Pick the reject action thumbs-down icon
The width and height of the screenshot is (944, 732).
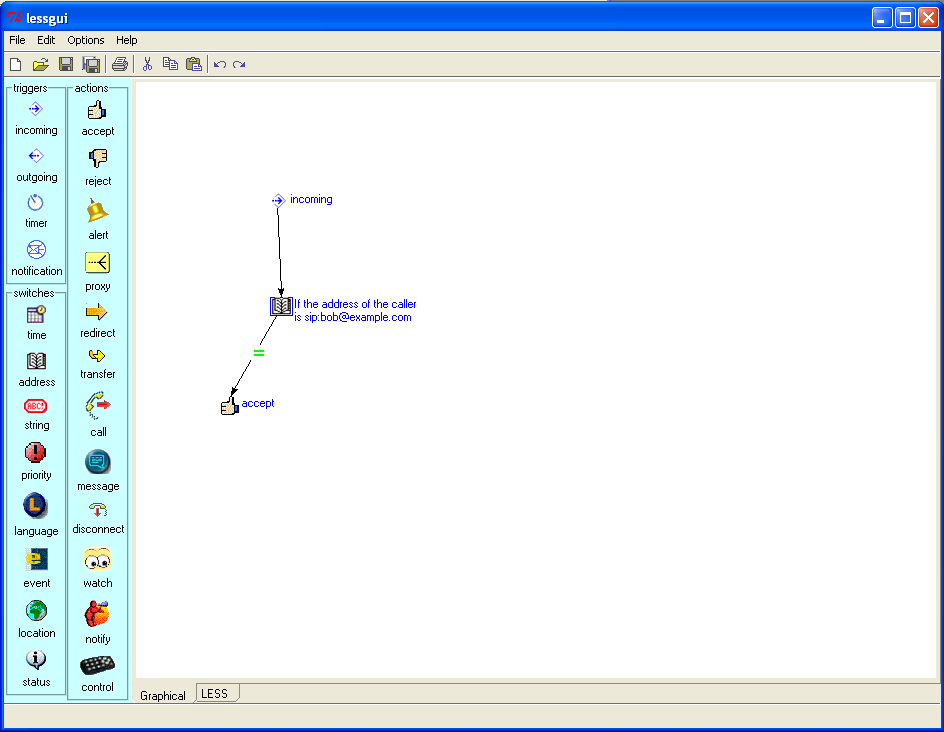point(98,158)
